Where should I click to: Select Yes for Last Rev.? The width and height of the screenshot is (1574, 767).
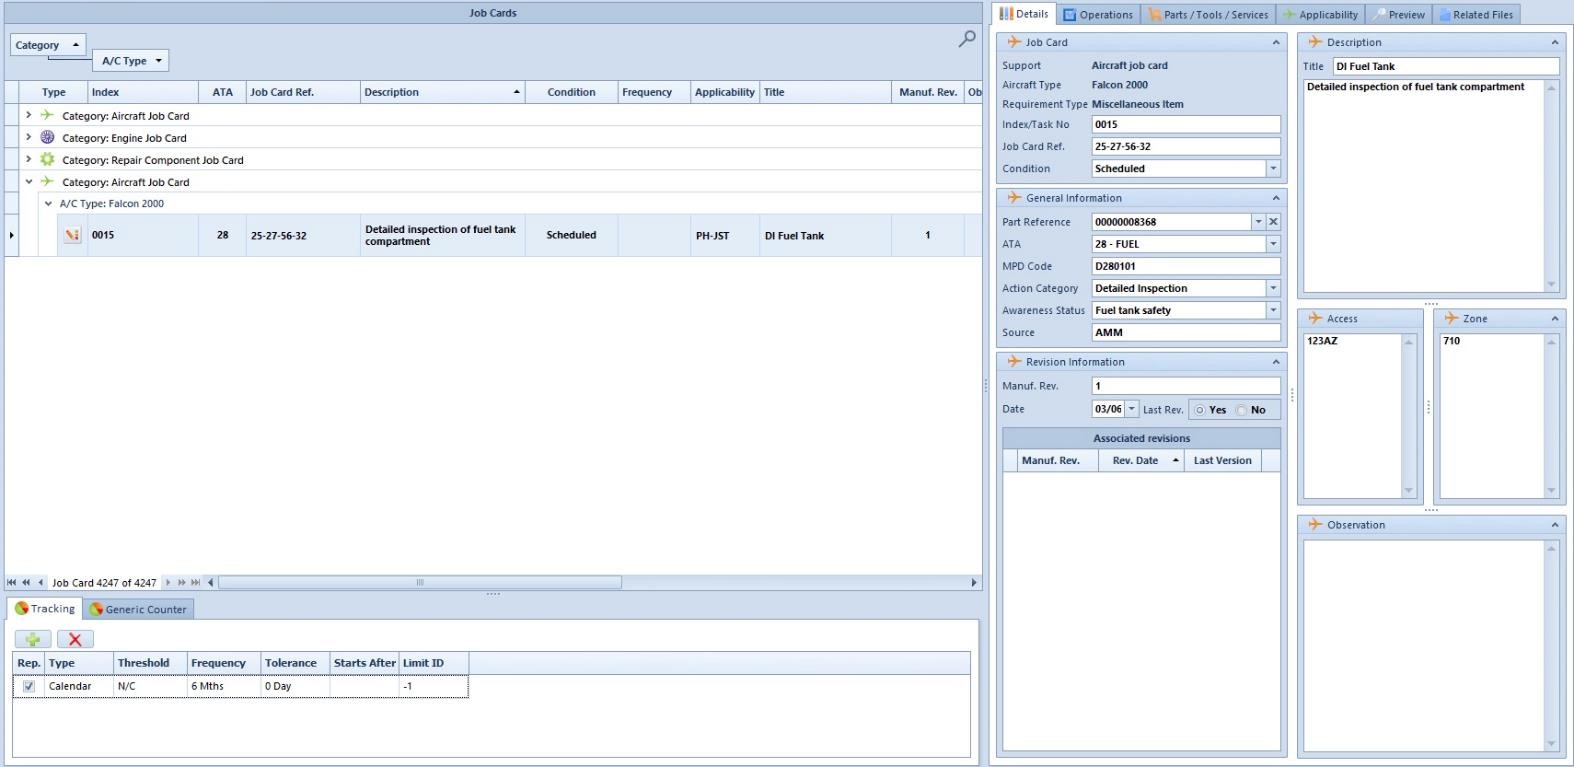point(1200,410)
